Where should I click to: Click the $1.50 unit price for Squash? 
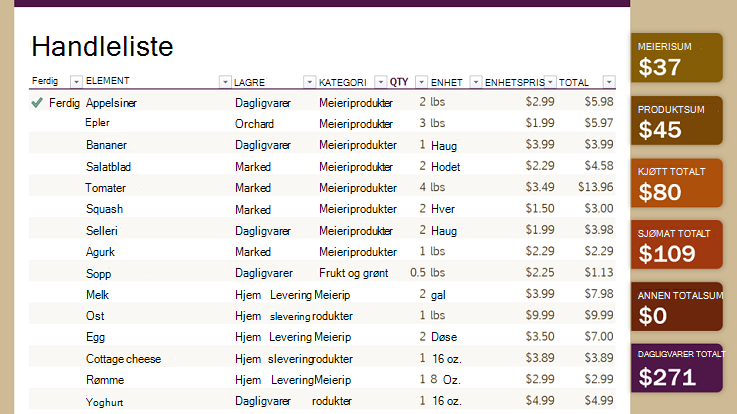(x=540, y=209)
